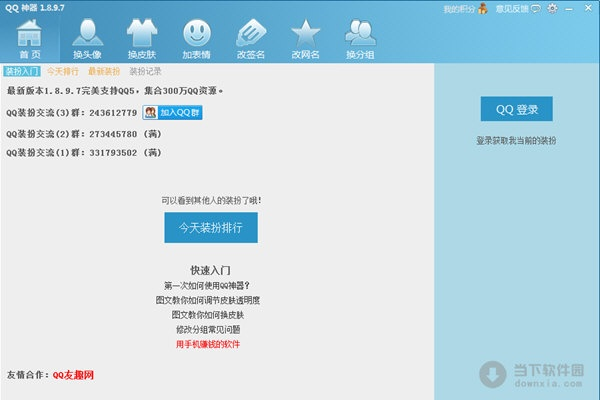
Task: Click the 最新版本1.8.9.7 announcement text
Action: [115, 91]
